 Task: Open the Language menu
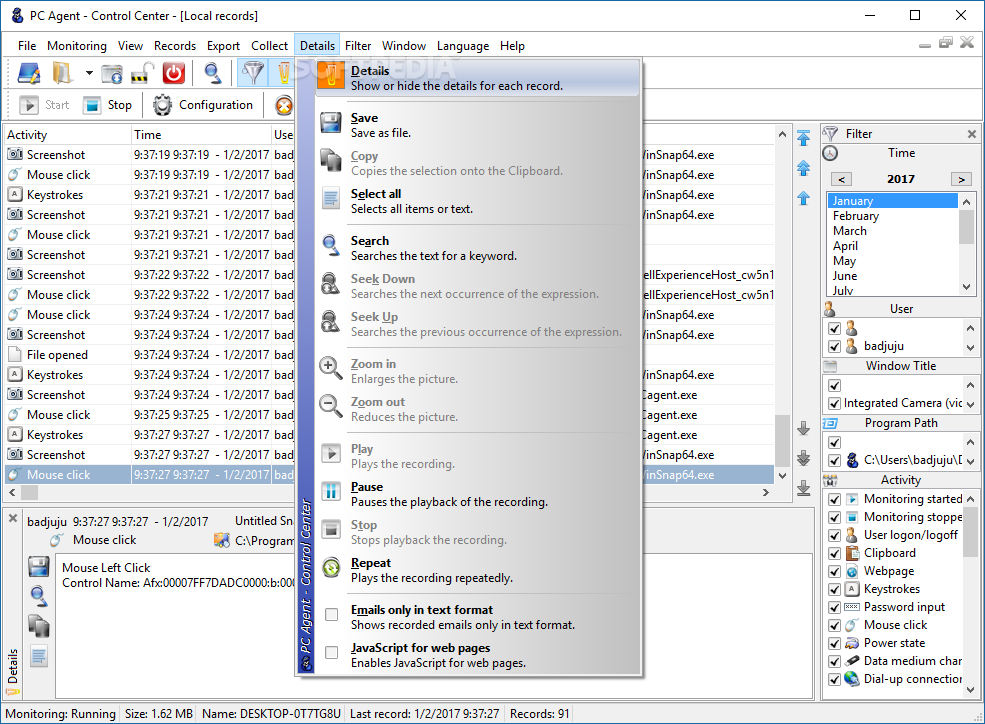pyautogui.click(x=463, y=46)
